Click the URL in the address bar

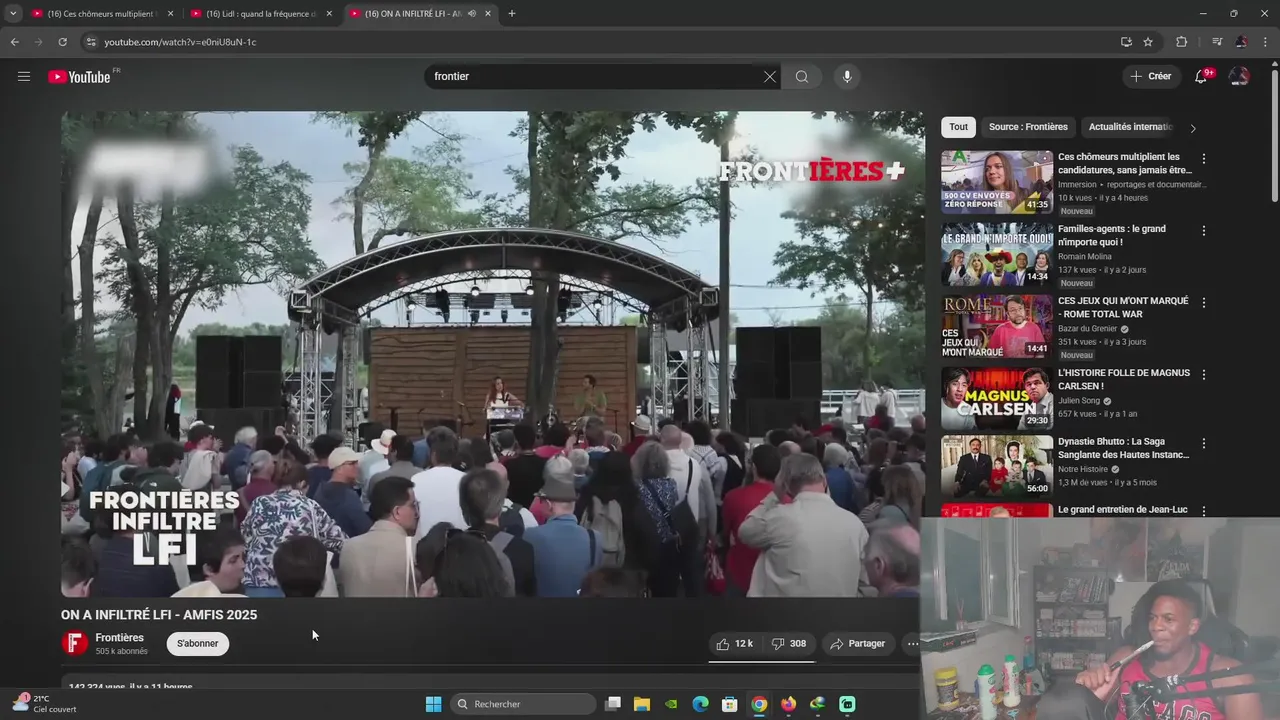tap(180, 42)
